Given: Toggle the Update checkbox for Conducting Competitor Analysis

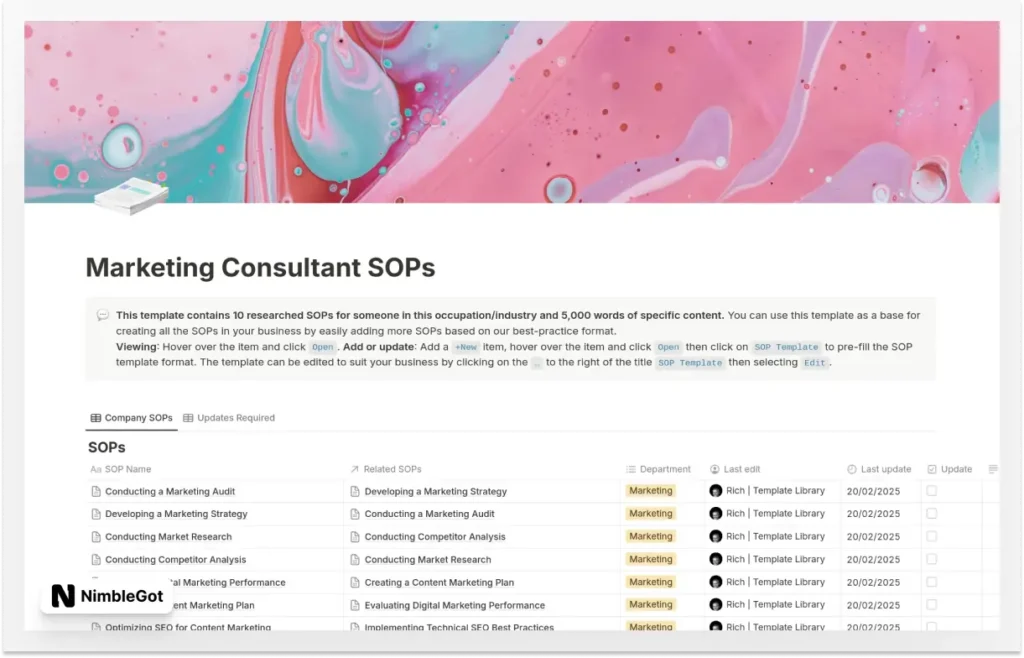Looking at the screenshot, I should pyautogui.click(x=932, y=559).
